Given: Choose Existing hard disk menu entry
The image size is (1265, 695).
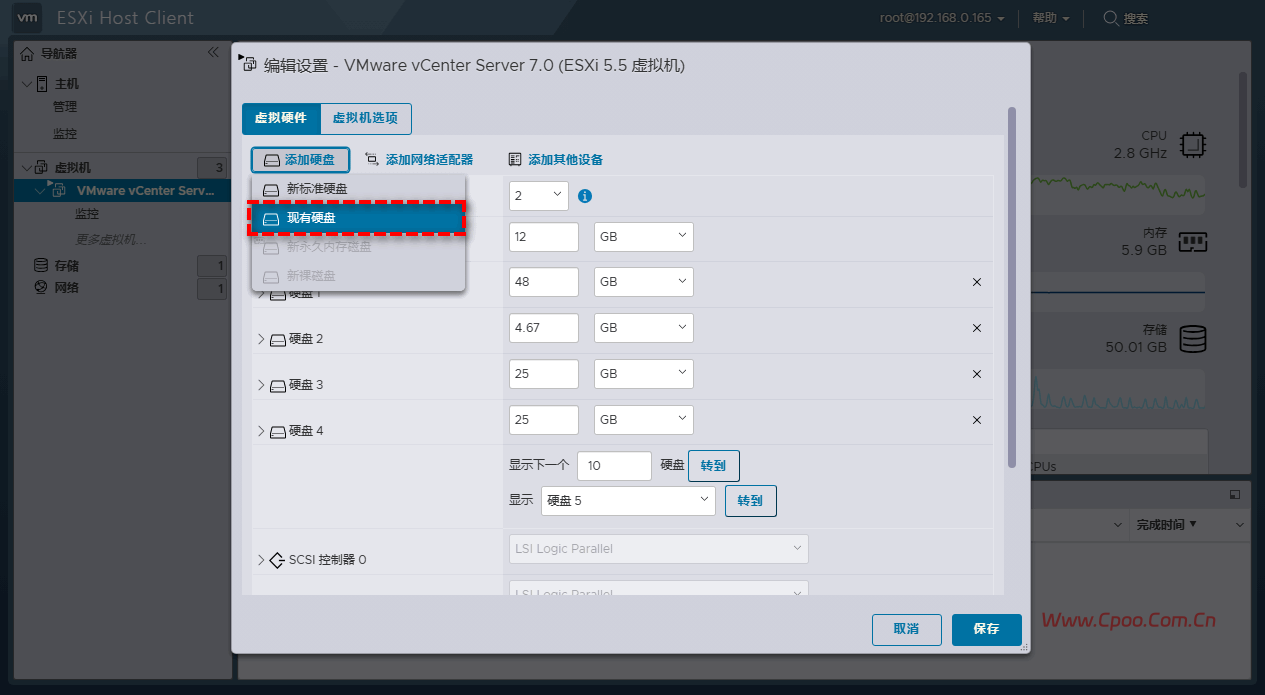Looking at the screenshot, I should pos(358,218).
